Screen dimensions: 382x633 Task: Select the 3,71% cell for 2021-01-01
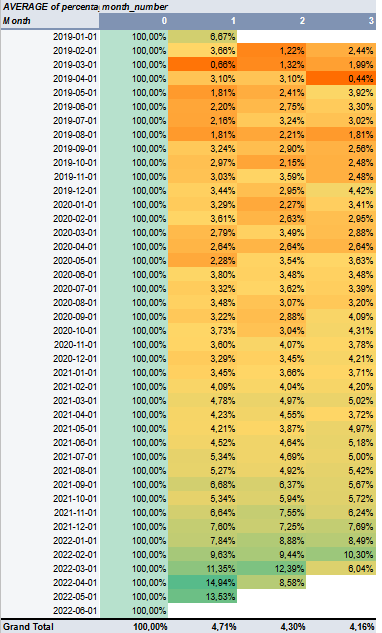(x=341, y=373)
